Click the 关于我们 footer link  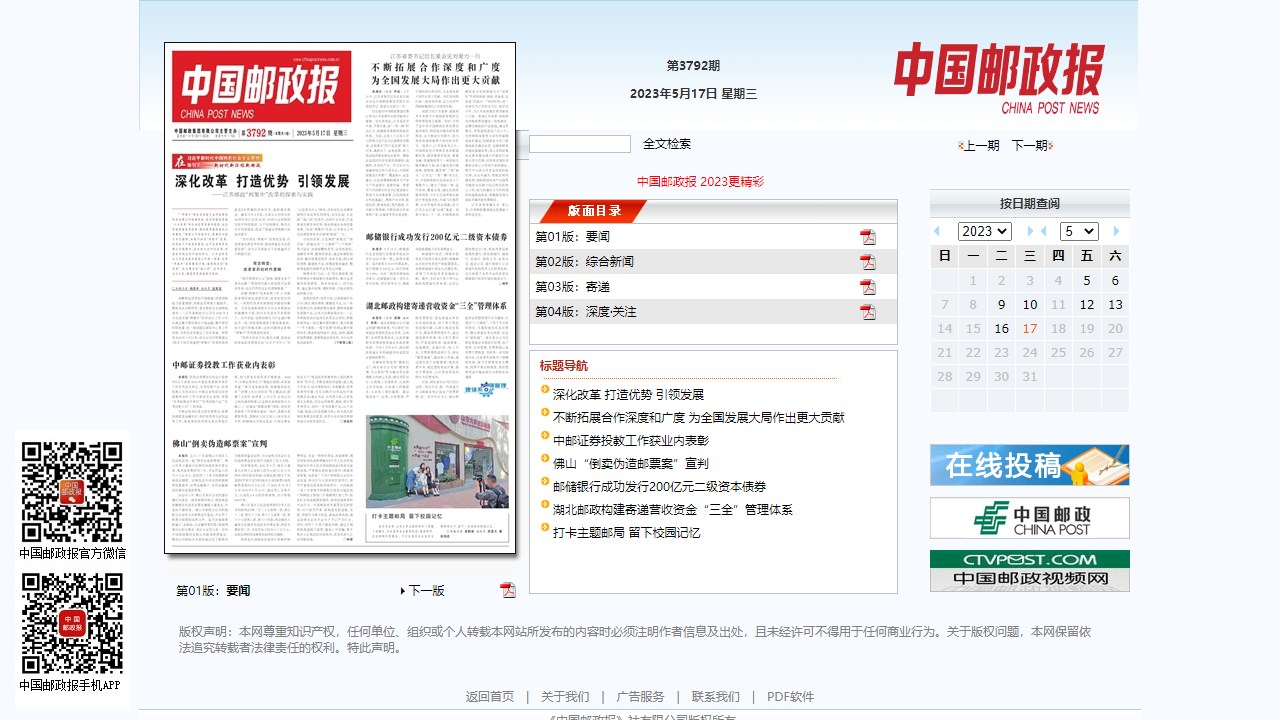point(565,697)
